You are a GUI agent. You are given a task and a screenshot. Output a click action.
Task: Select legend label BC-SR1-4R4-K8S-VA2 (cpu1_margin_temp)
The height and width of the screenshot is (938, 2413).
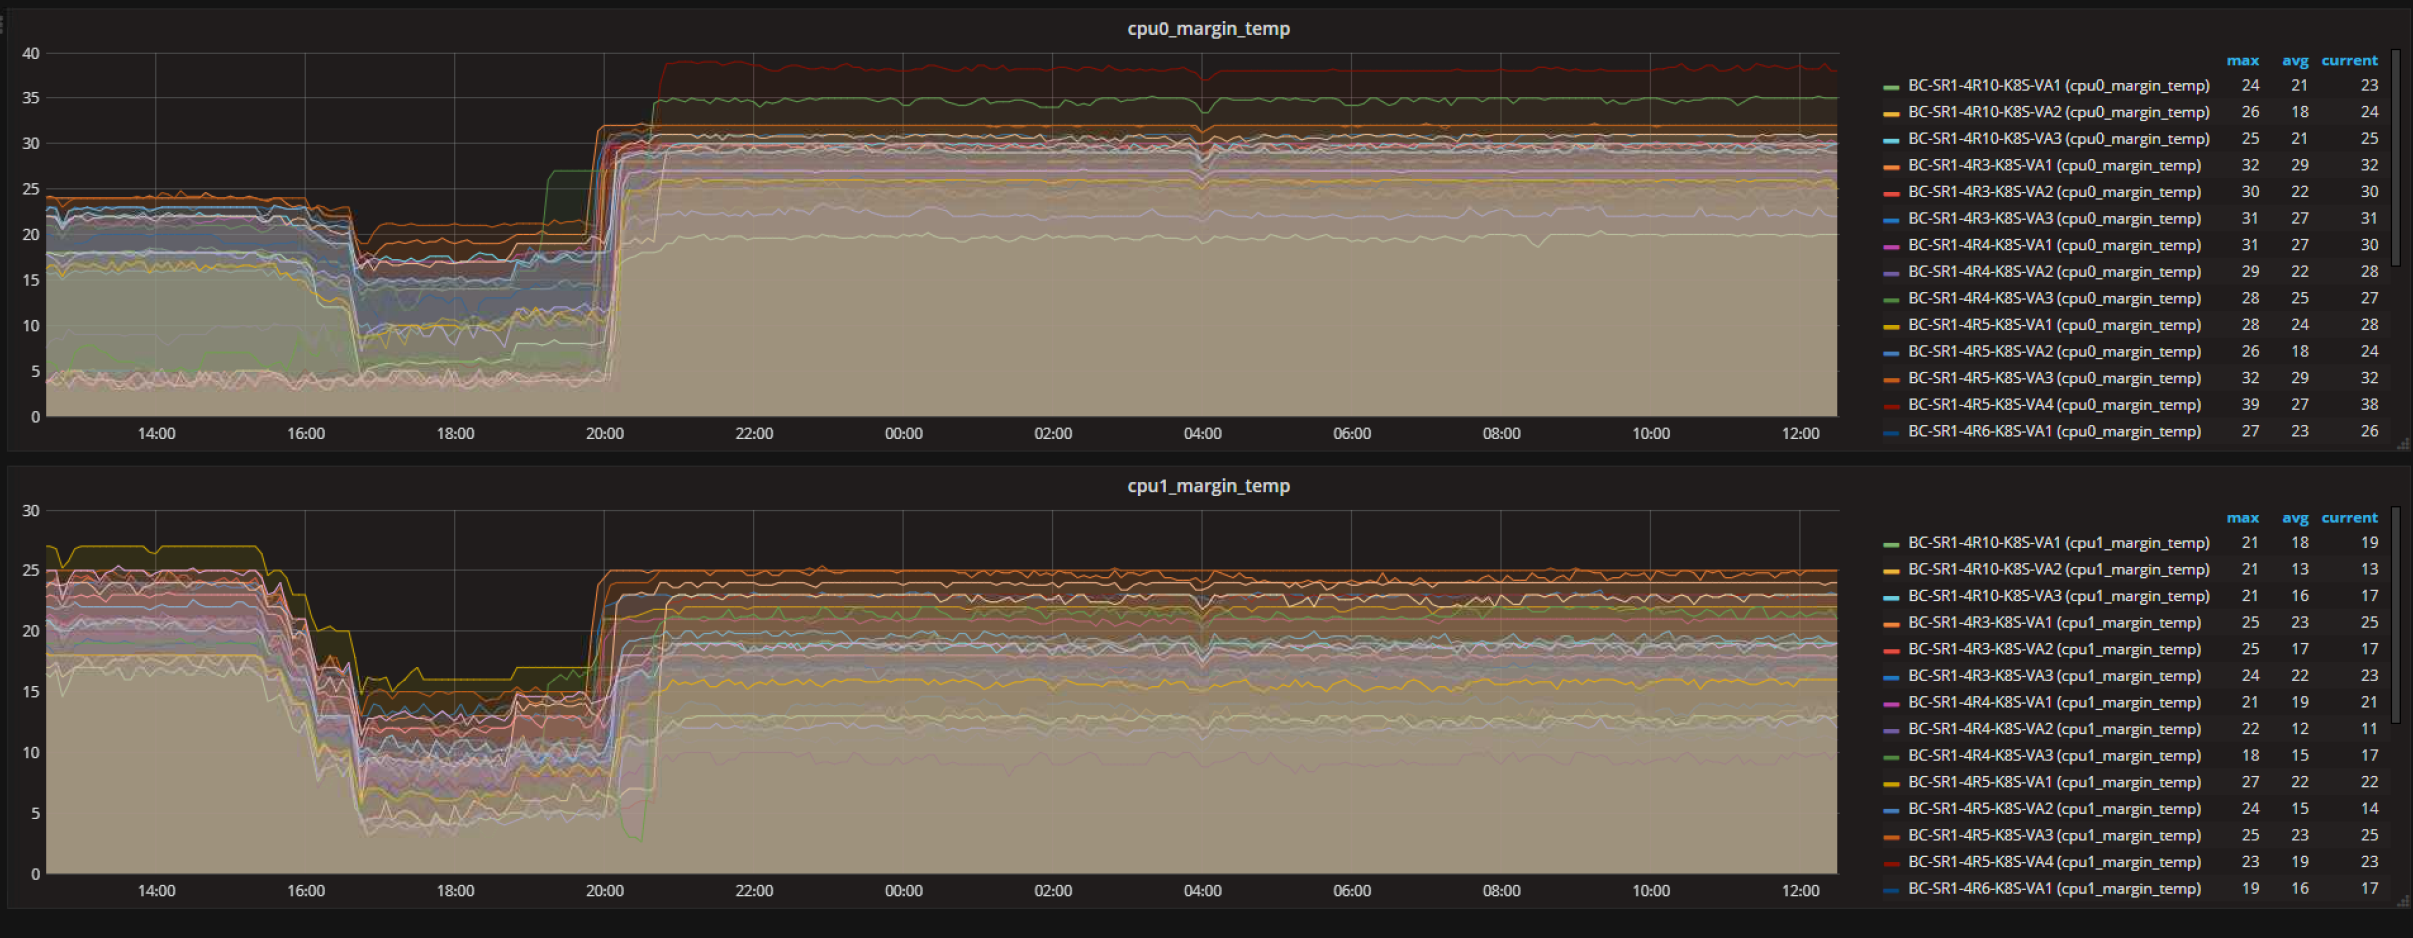click(x=2054, y=729)
